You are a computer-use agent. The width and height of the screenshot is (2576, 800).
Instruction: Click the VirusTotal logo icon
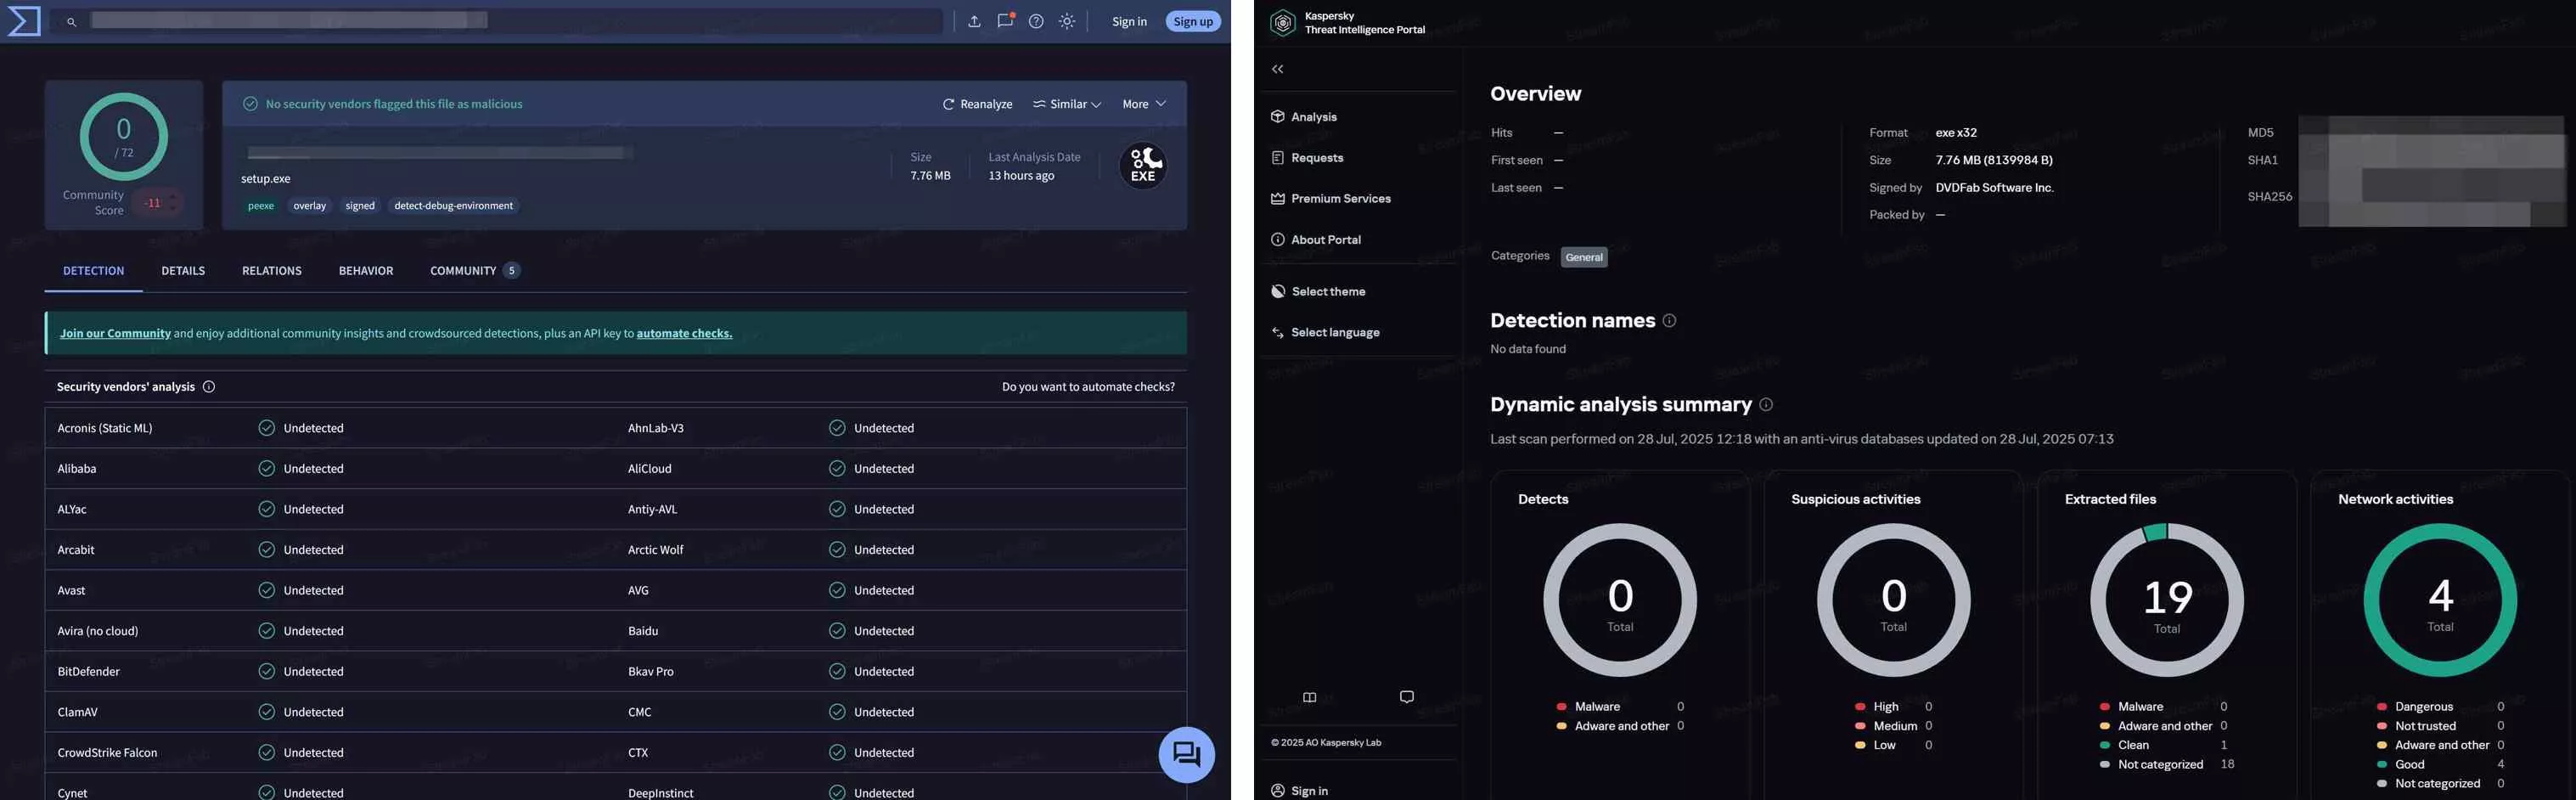click(x=24, y=21)
